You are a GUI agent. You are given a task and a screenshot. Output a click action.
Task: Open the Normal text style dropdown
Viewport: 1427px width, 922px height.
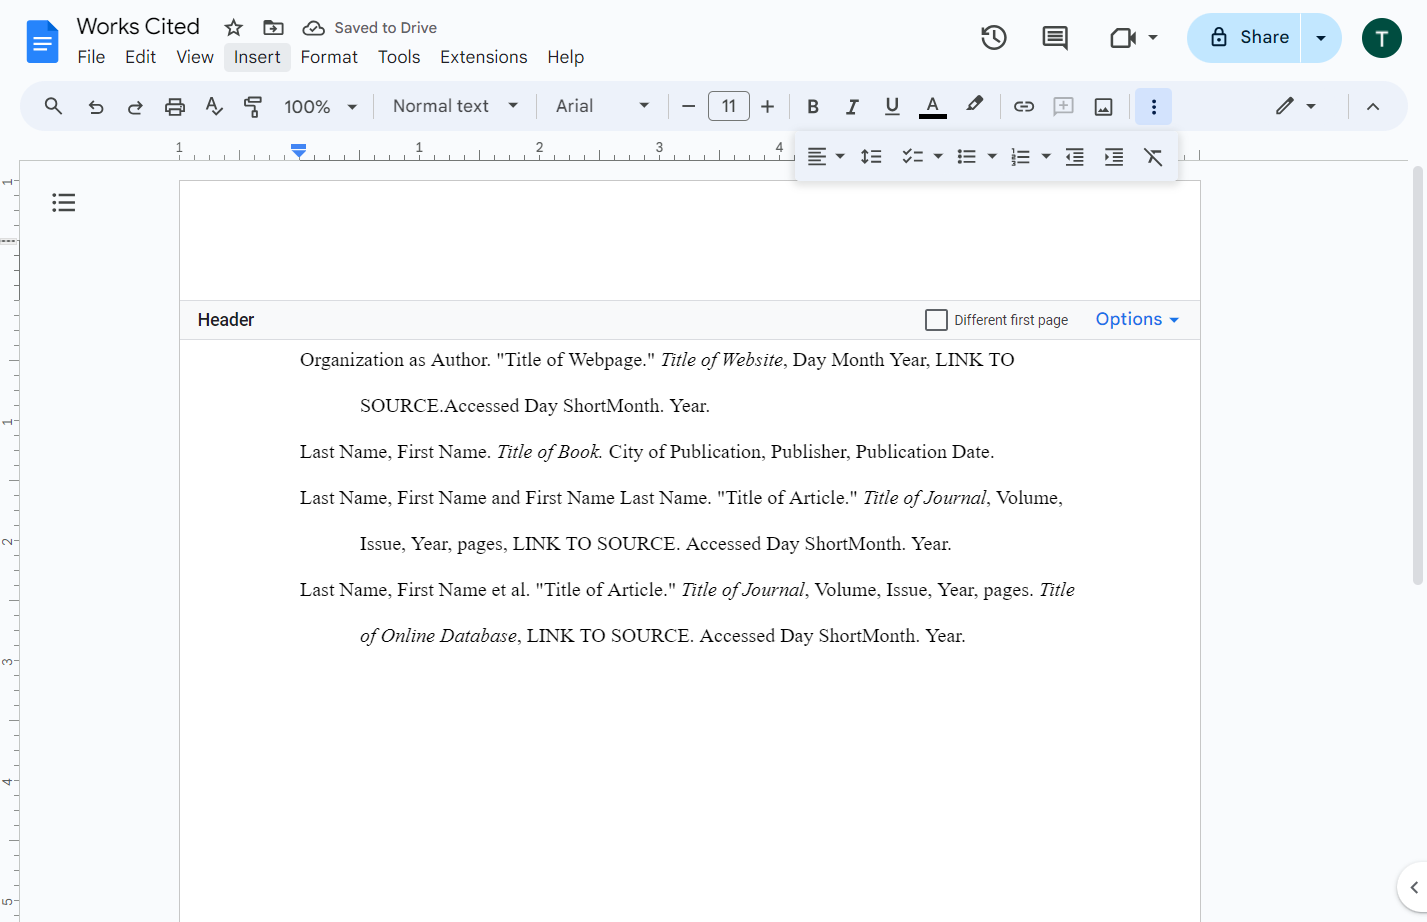point(455,106)
